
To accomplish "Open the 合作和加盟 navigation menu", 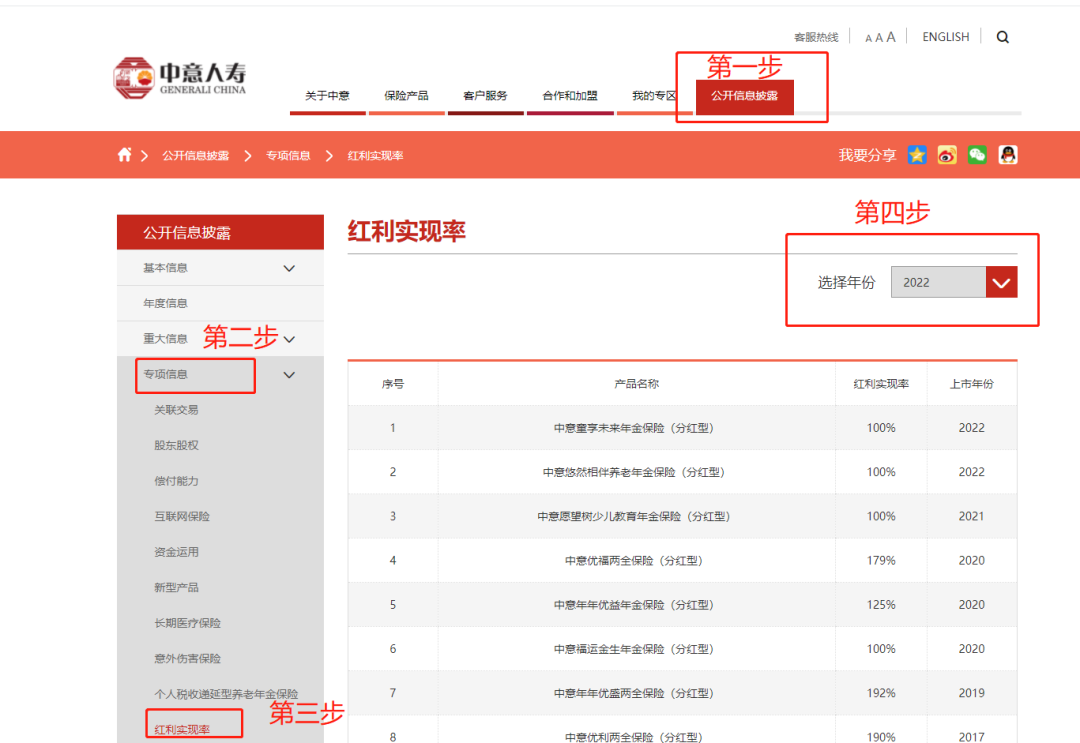I will (570, 96).
